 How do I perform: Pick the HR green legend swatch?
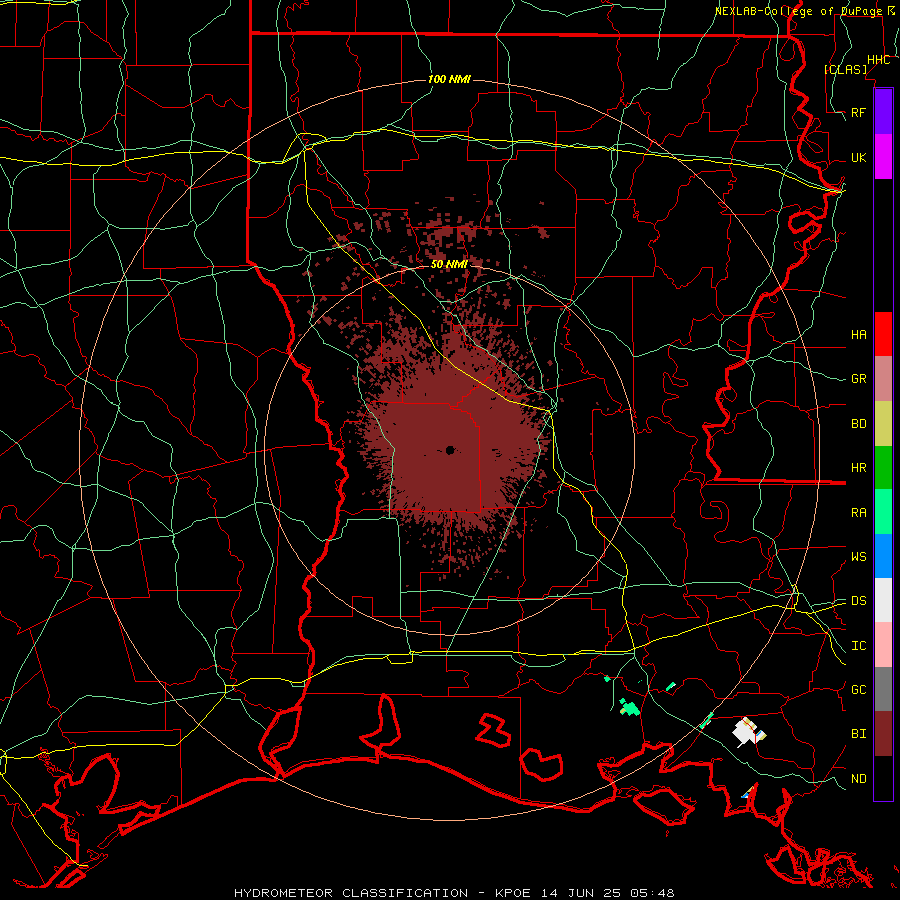coord(883,468)
